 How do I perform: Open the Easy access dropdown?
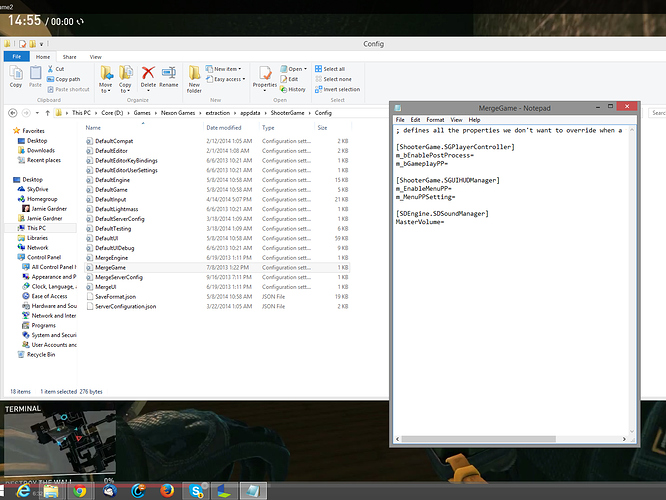pos(226,79)
